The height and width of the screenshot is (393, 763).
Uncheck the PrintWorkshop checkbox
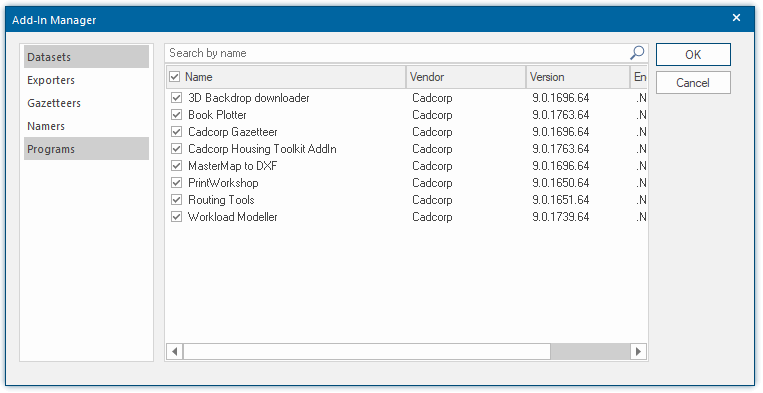point(176,183)
